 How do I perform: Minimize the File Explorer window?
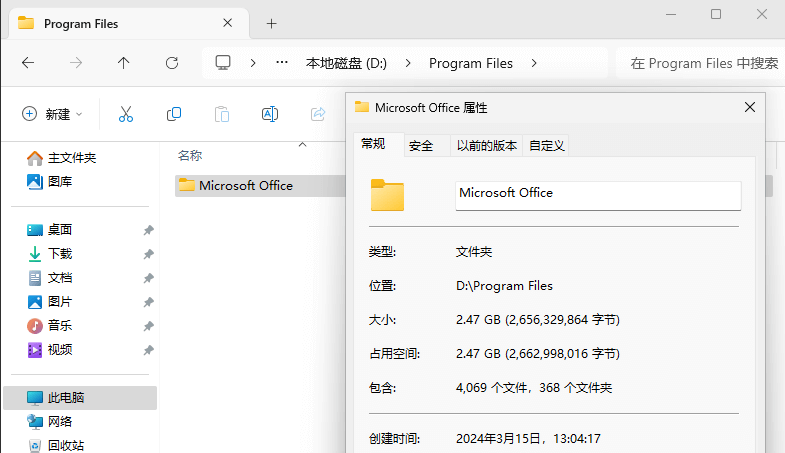click(x=671, y=14)
